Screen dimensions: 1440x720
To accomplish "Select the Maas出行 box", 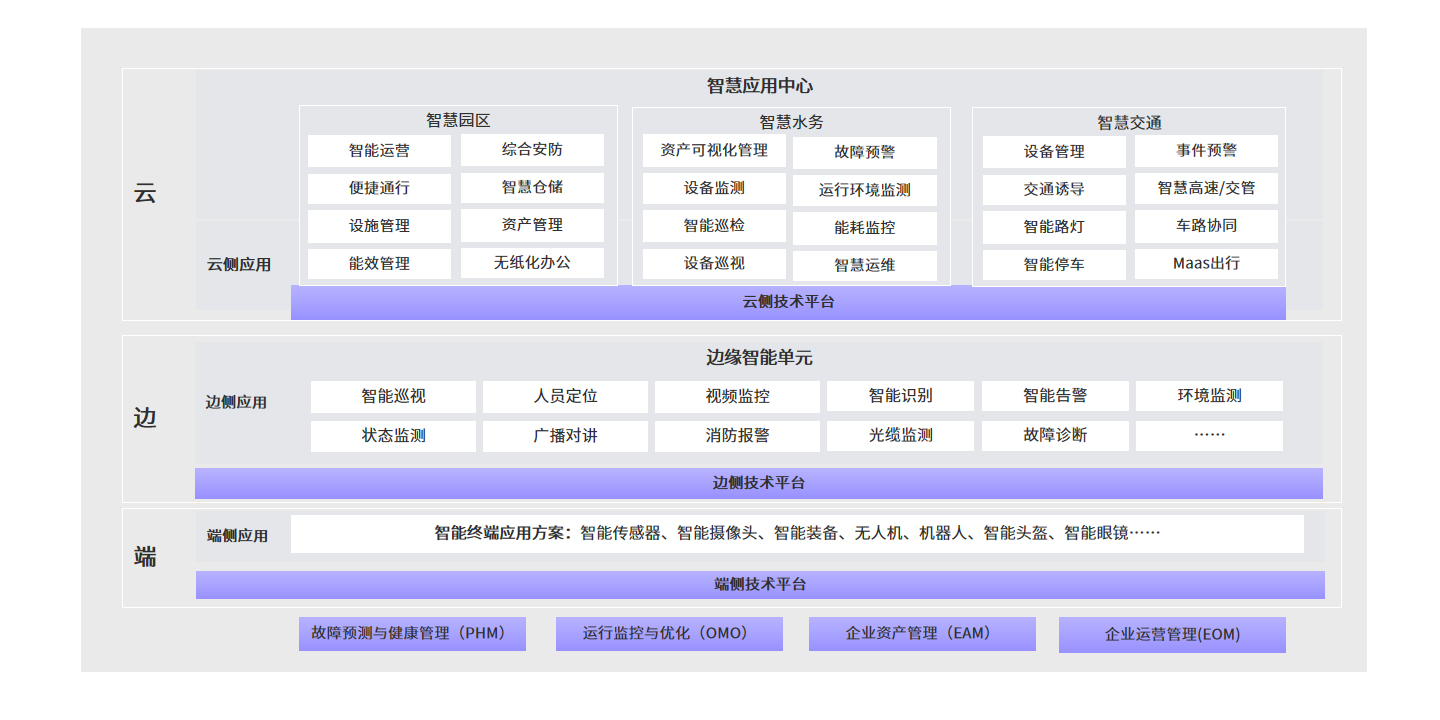I will click(1206, 264).
